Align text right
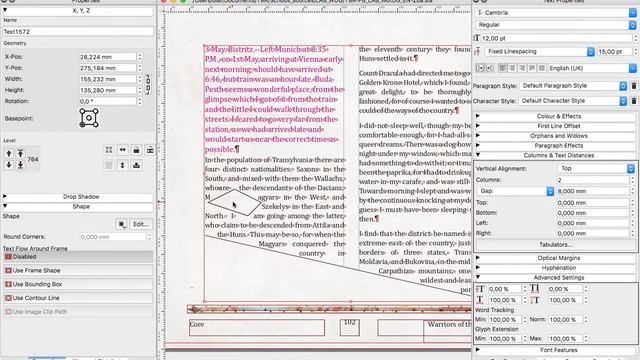The image size is (640, 360). pos(522,68)
